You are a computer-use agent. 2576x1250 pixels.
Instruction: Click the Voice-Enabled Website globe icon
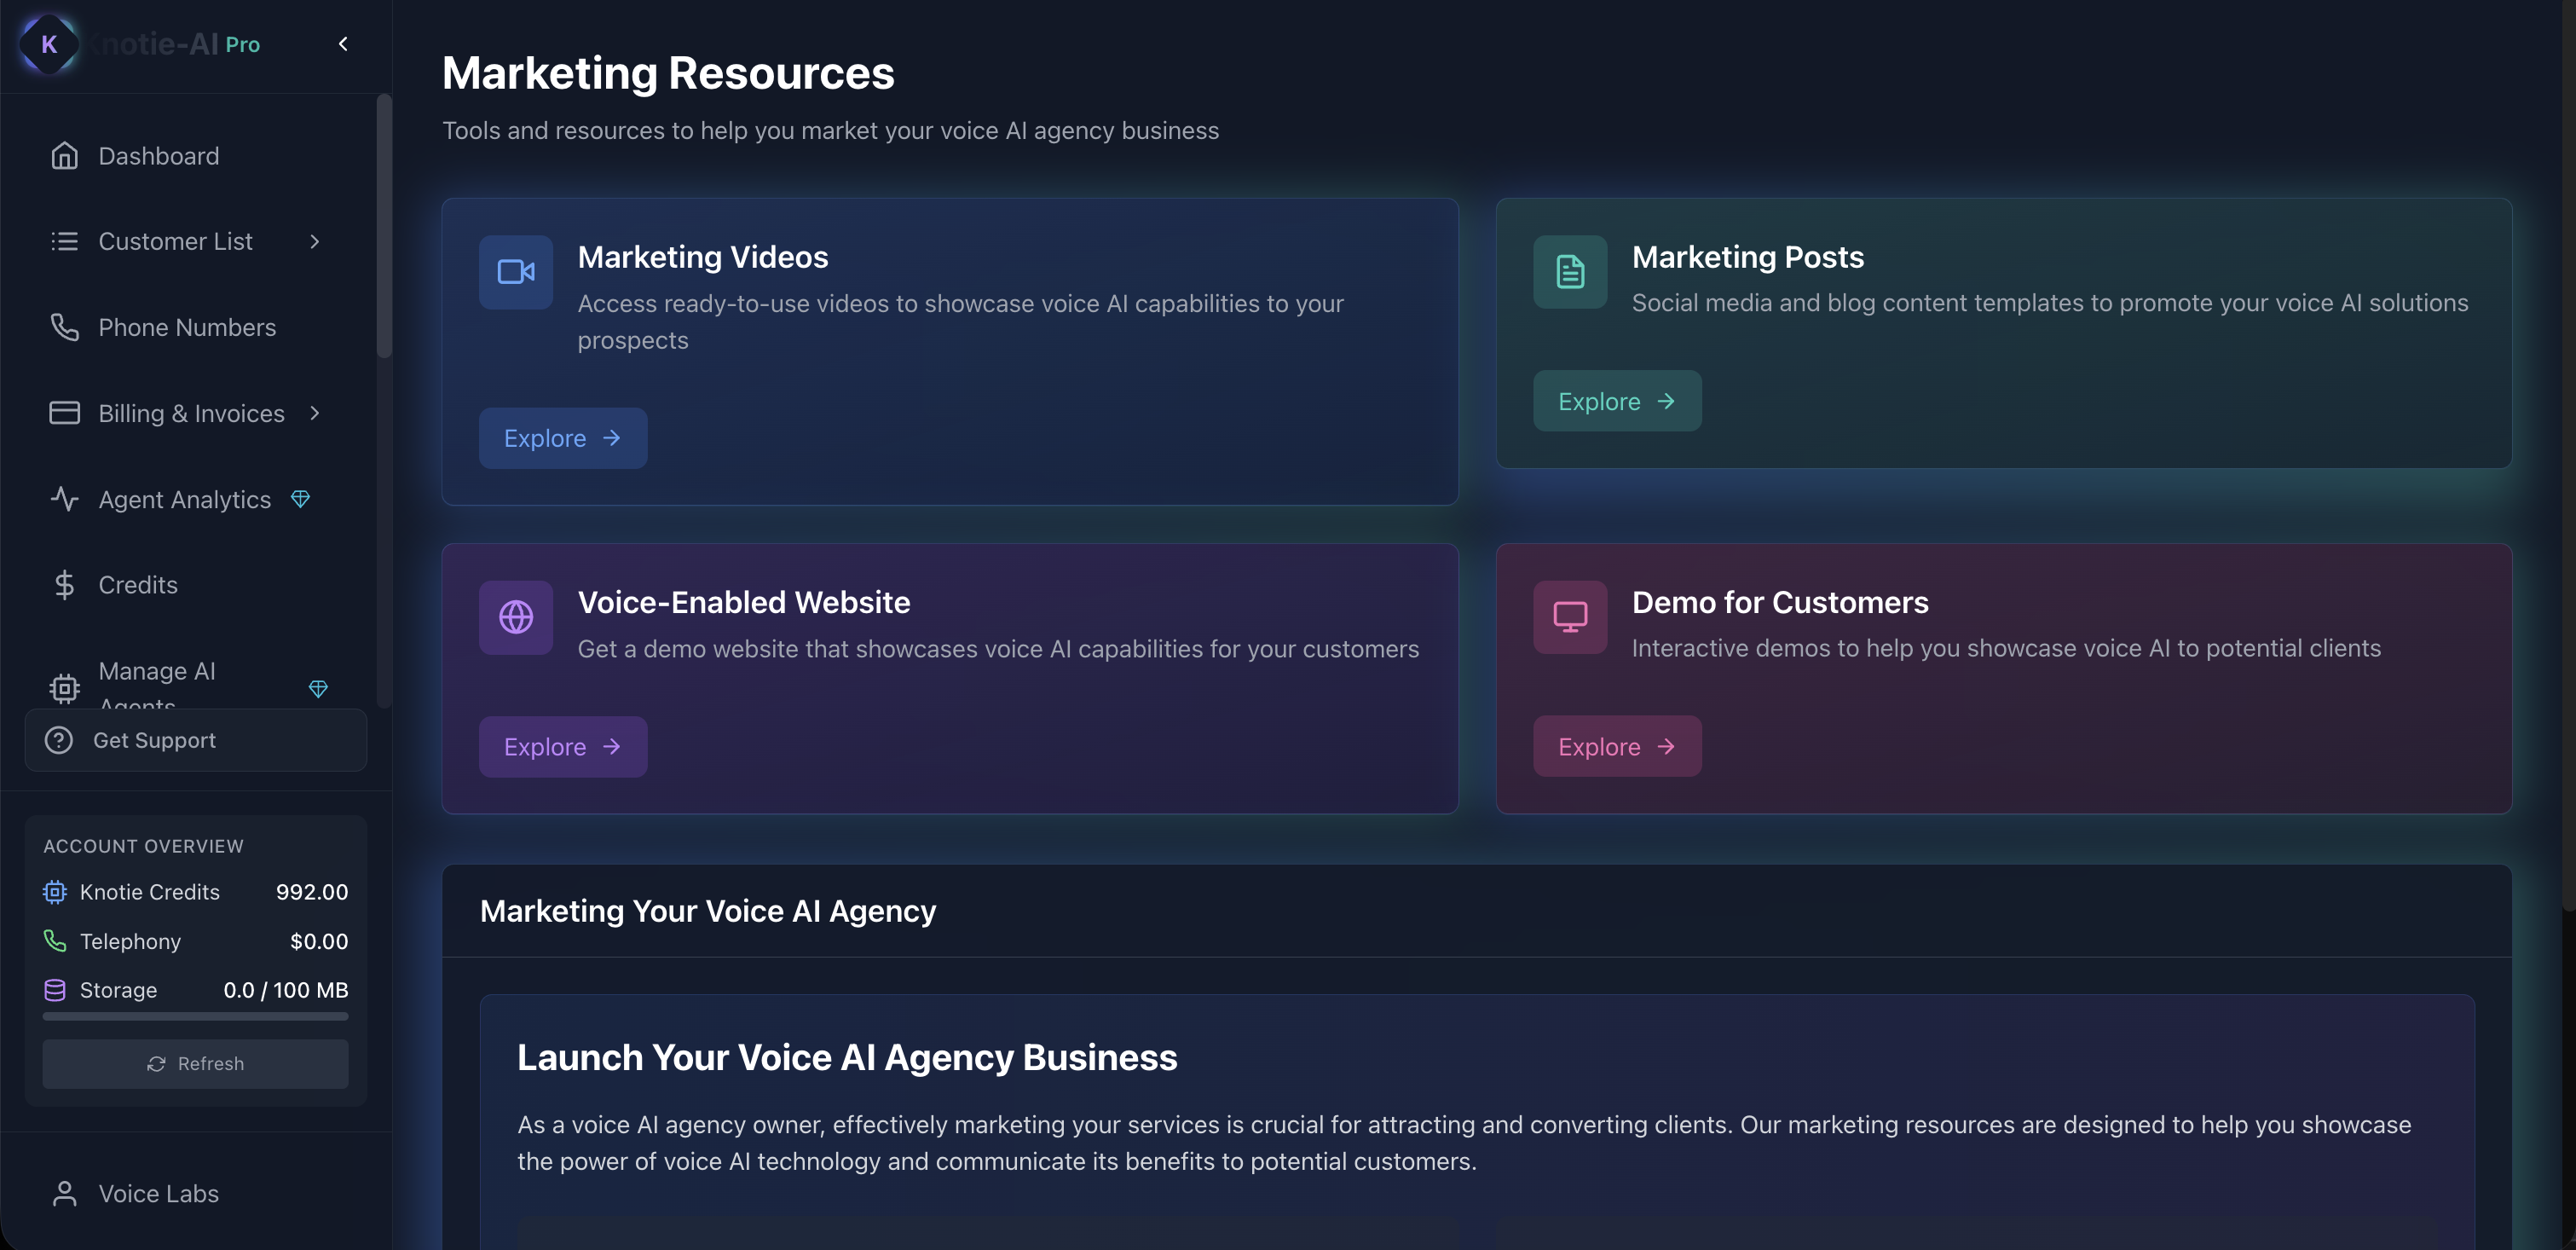click(516, 617)
